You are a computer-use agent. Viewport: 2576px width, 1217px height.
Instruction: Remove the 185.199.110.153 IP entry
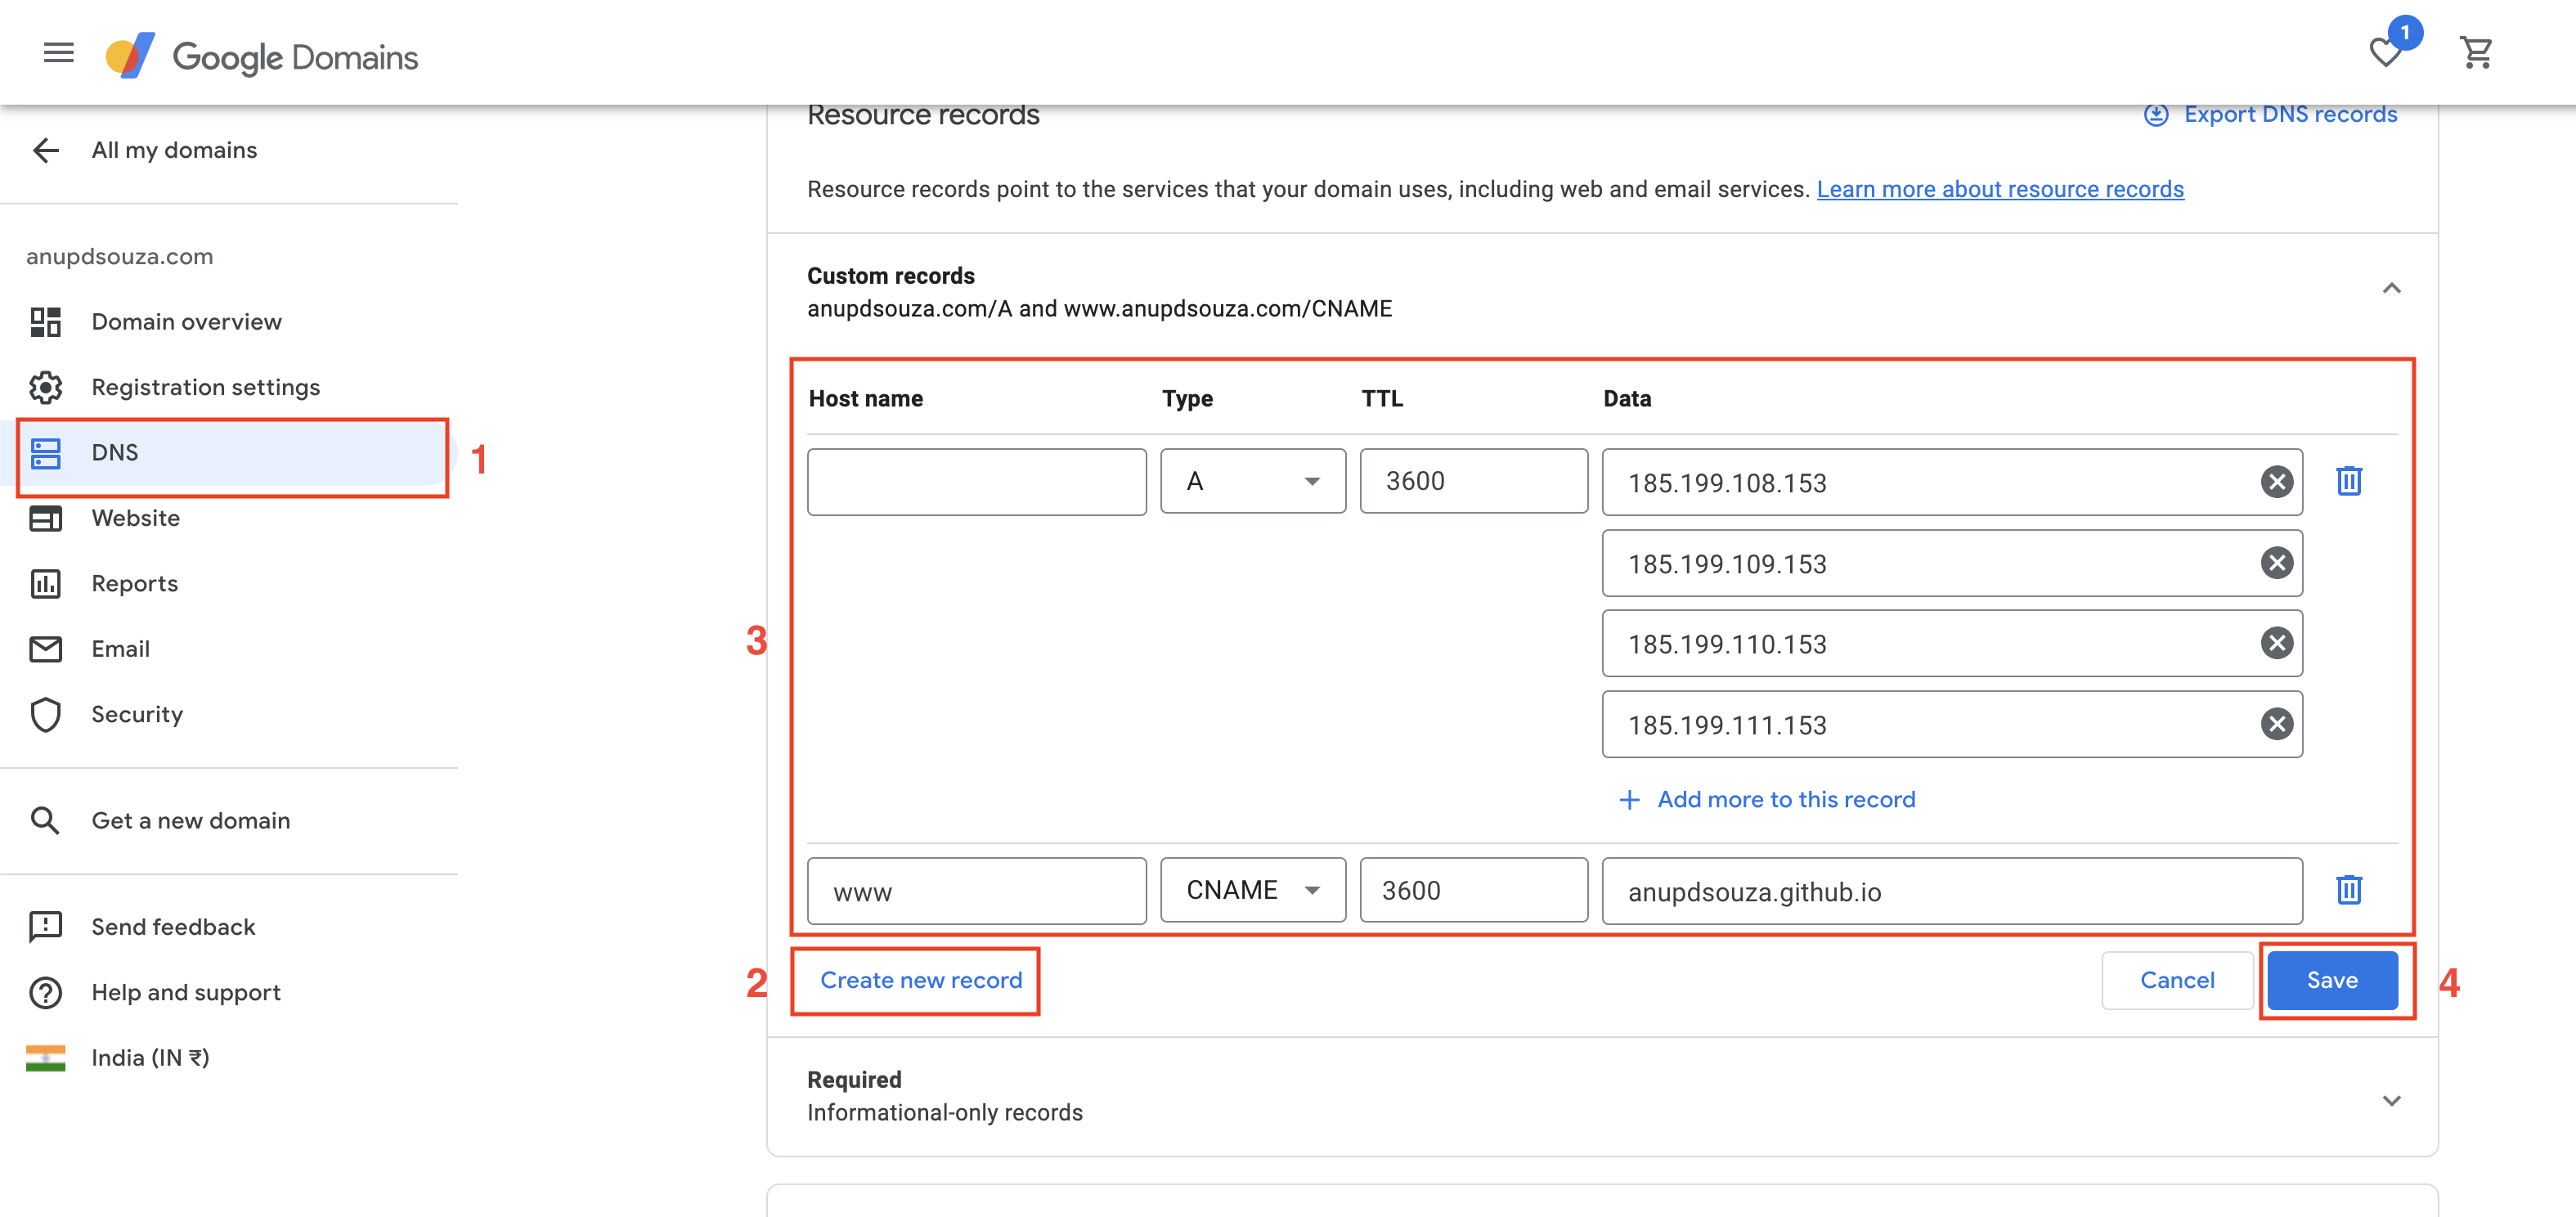[x=2276, y=643]
